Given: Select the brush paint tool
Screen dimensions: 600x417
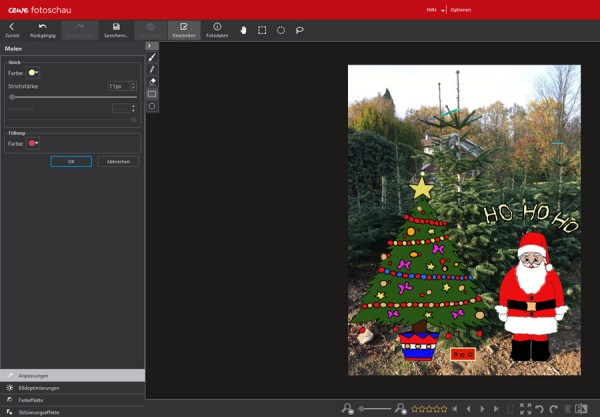Looking at the screenshot, I should pyautogui.click(x=152, y=57).
